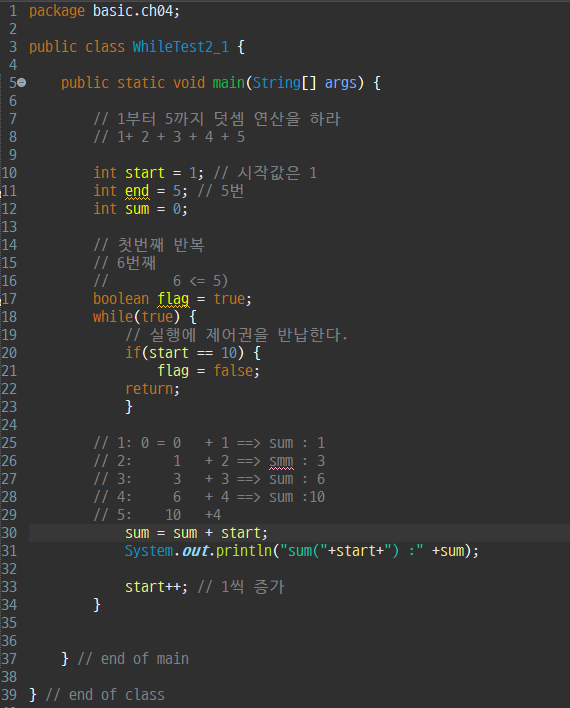
Task: Click the string literal "sum("
Action: 304,551
